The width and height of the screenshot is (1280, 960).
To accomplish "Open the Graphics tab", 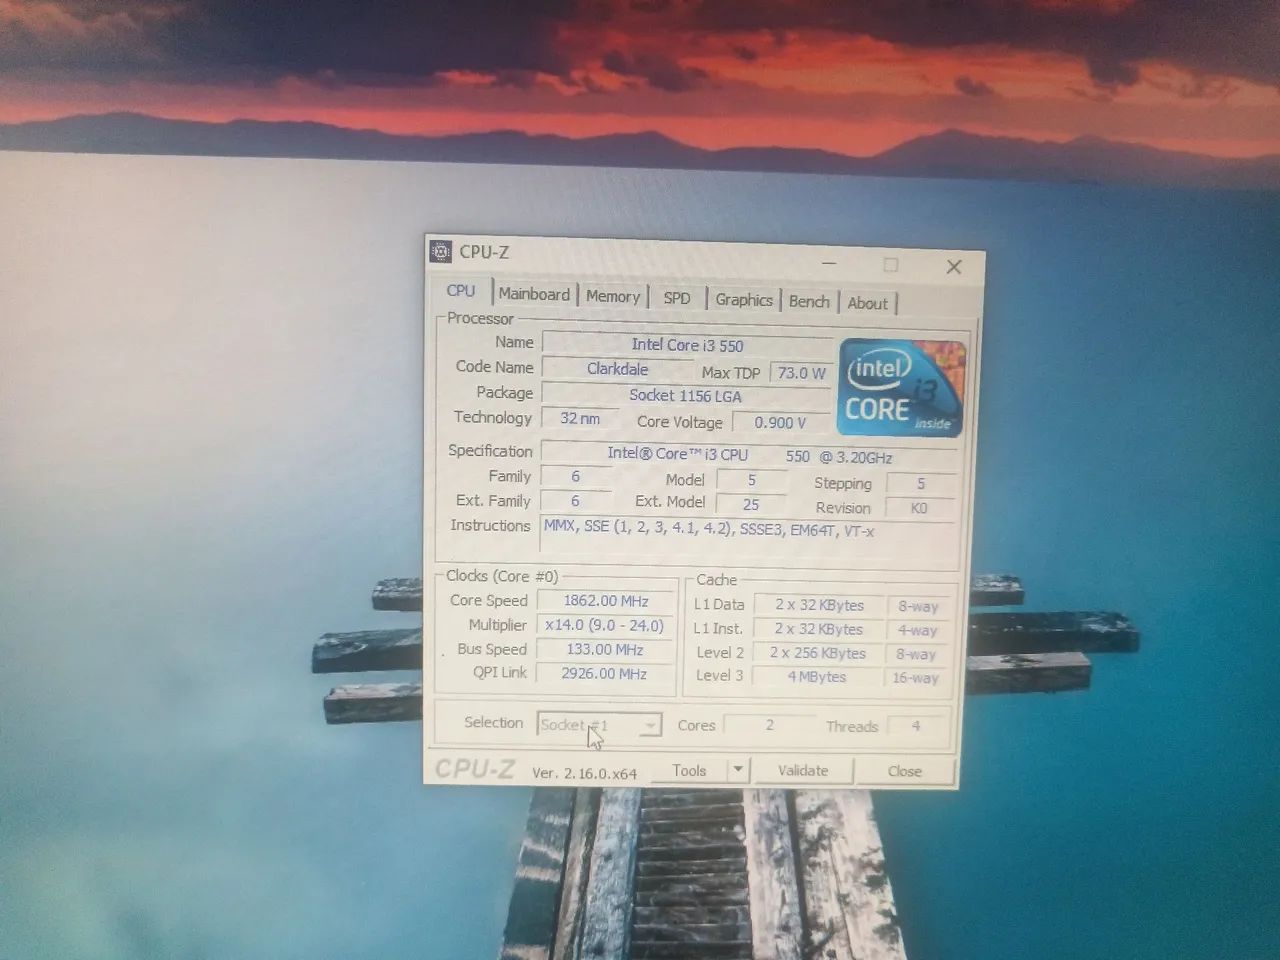I will (x=744, y=300).
